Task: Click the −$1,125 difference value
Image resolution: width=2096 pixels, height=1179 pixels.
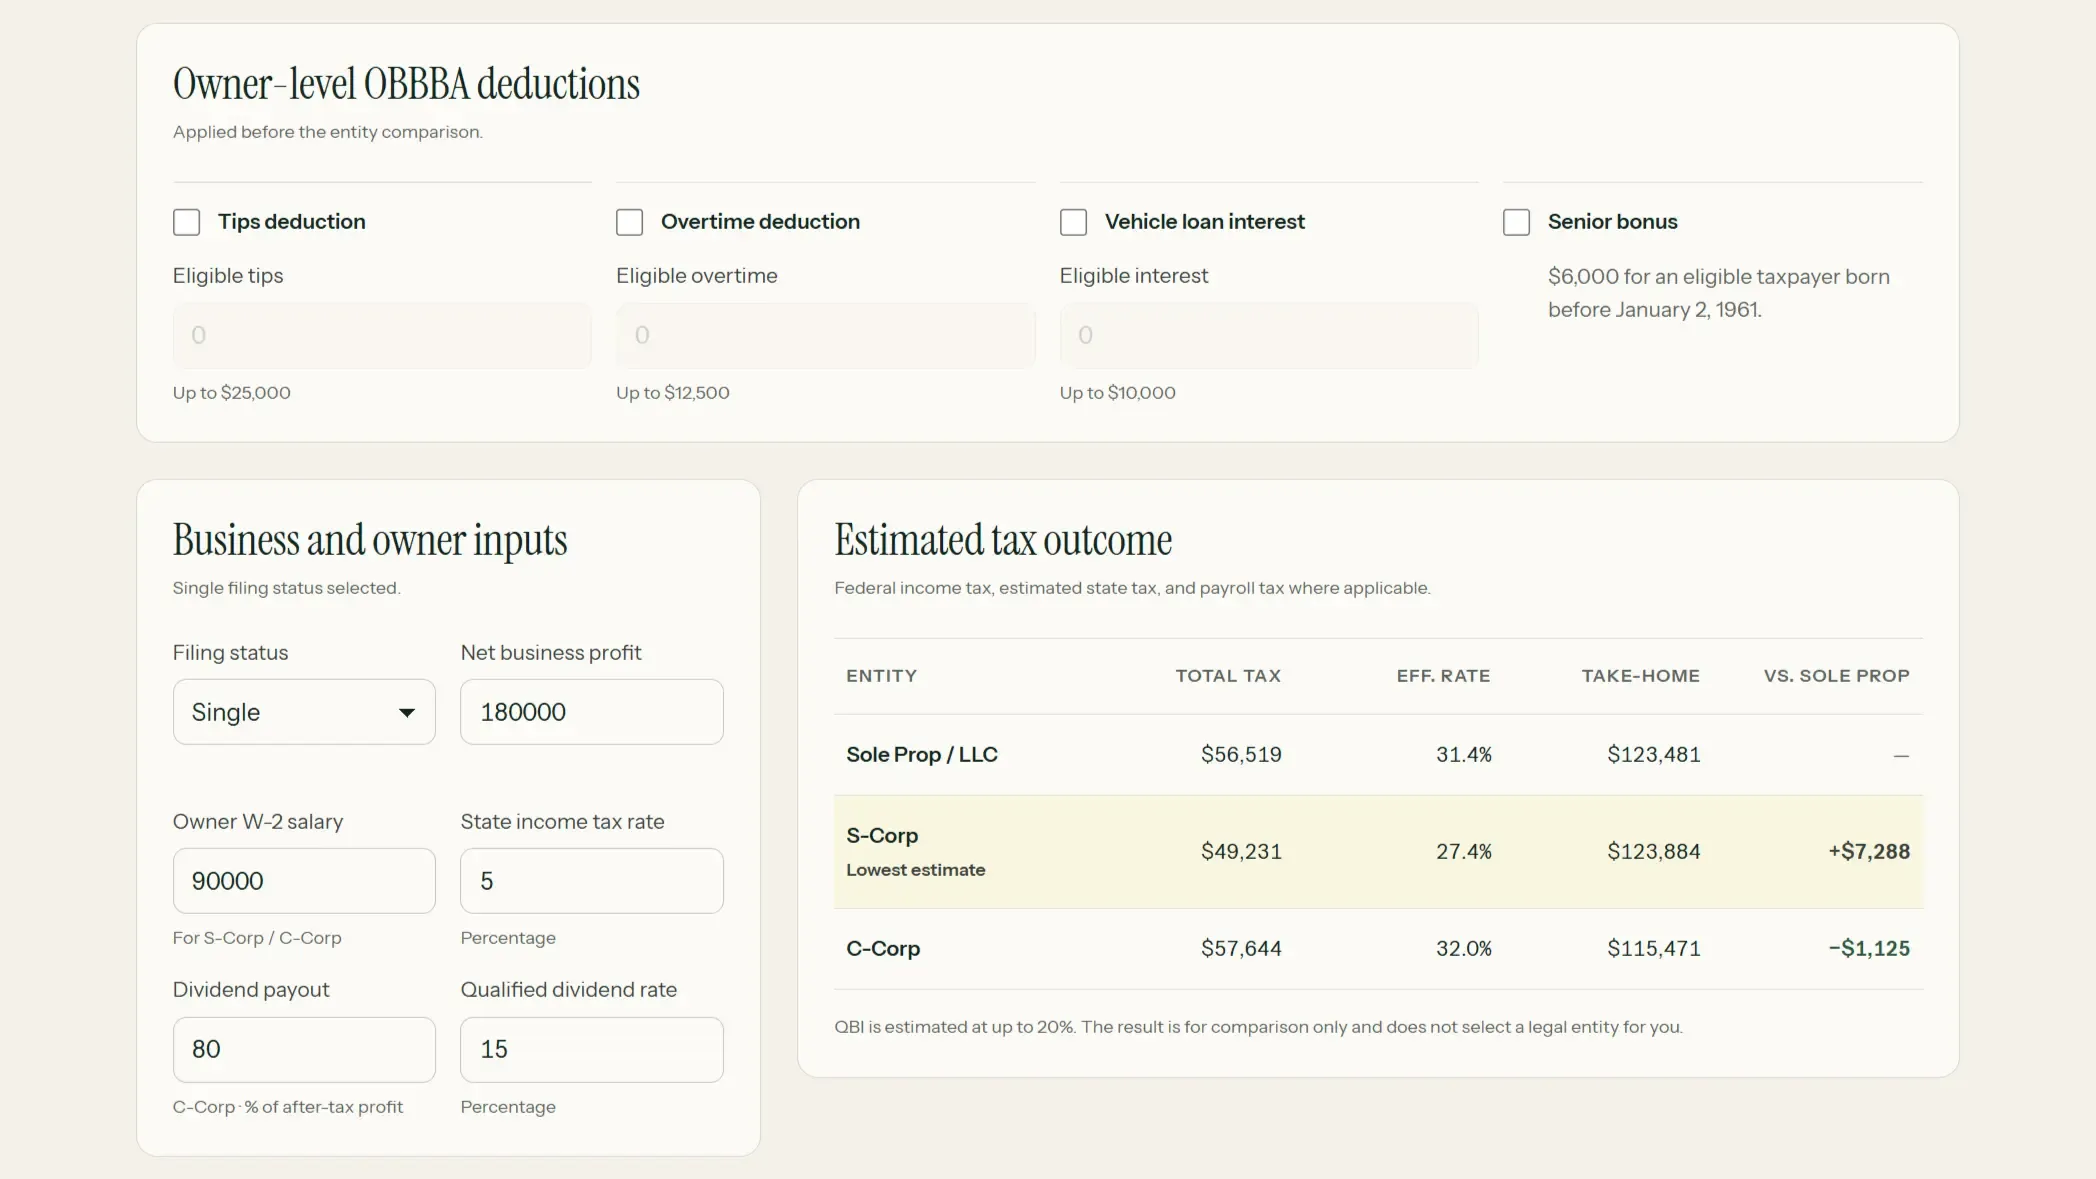Action: point(1869,949)
